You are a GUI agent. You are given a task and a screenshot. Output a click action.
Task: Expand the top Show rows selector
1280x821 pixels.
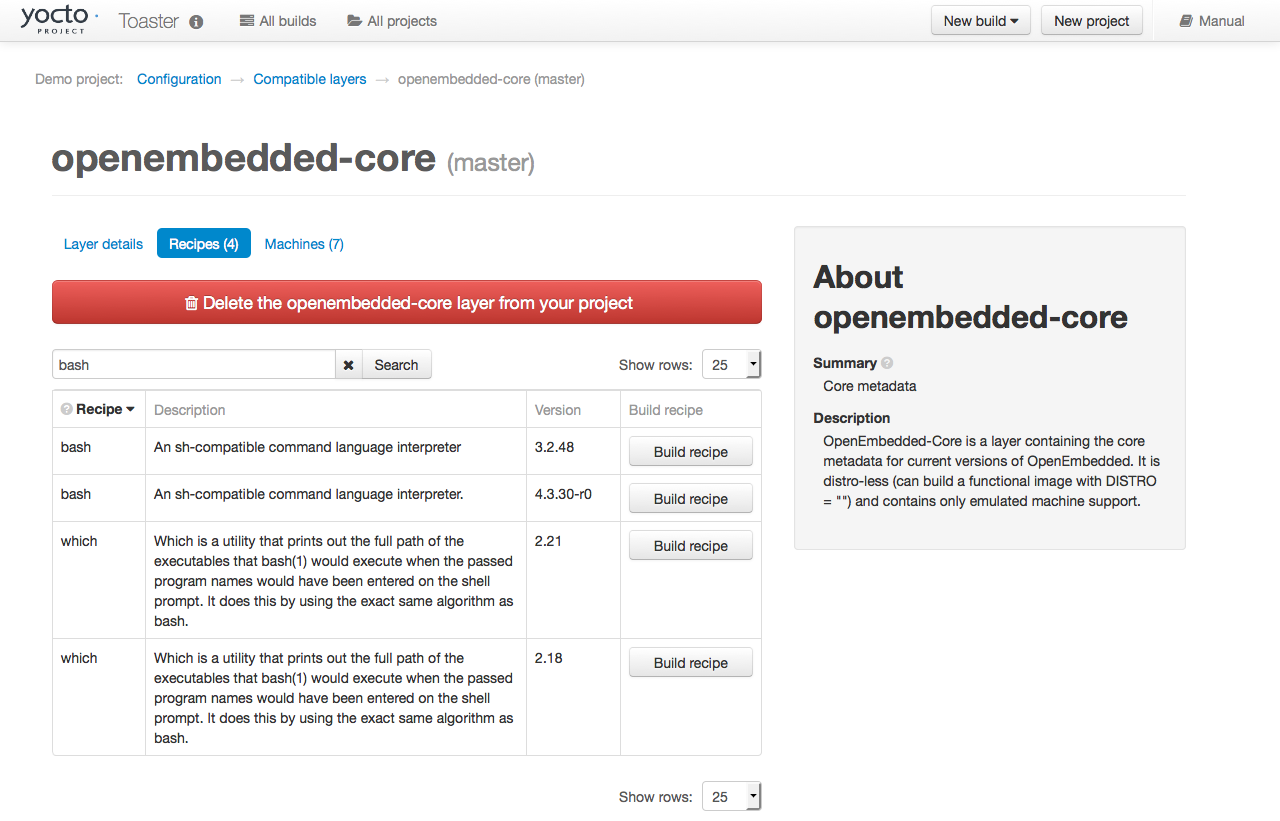point(731,365)
